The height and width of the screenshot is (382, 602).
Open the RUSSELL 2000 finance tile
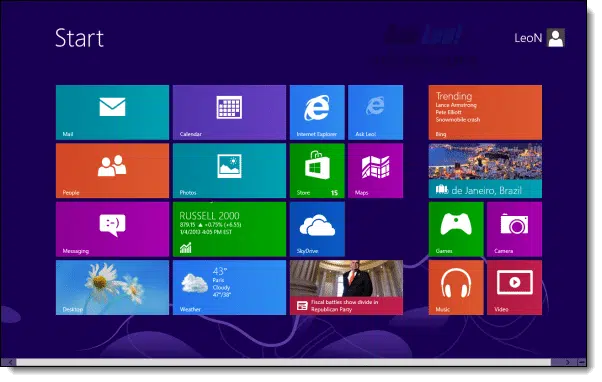tap(229, 229)
